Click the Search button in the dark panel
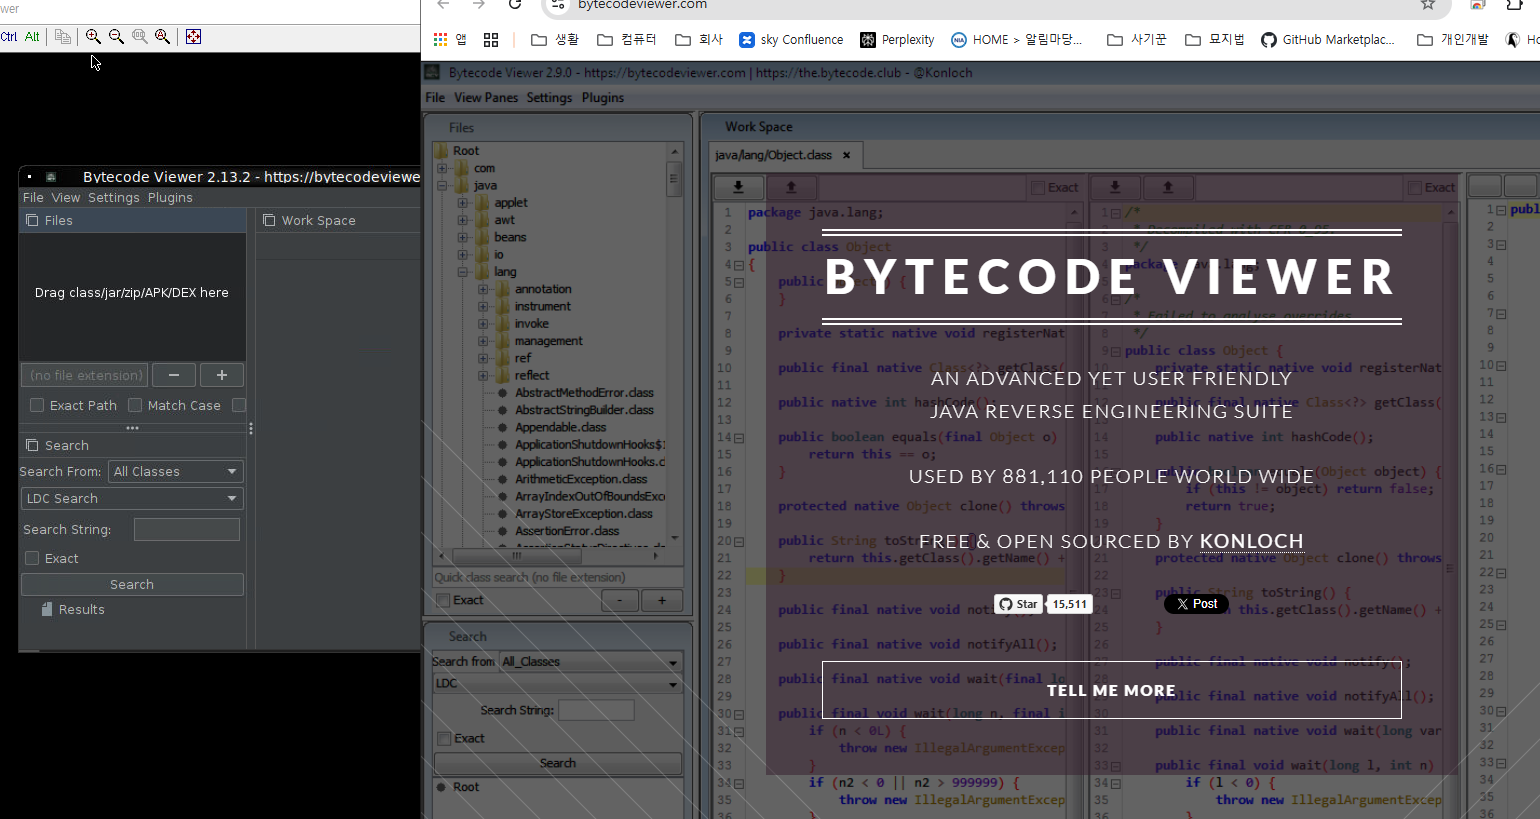This screenshot has height=819, width=1540. pos(132,584)
